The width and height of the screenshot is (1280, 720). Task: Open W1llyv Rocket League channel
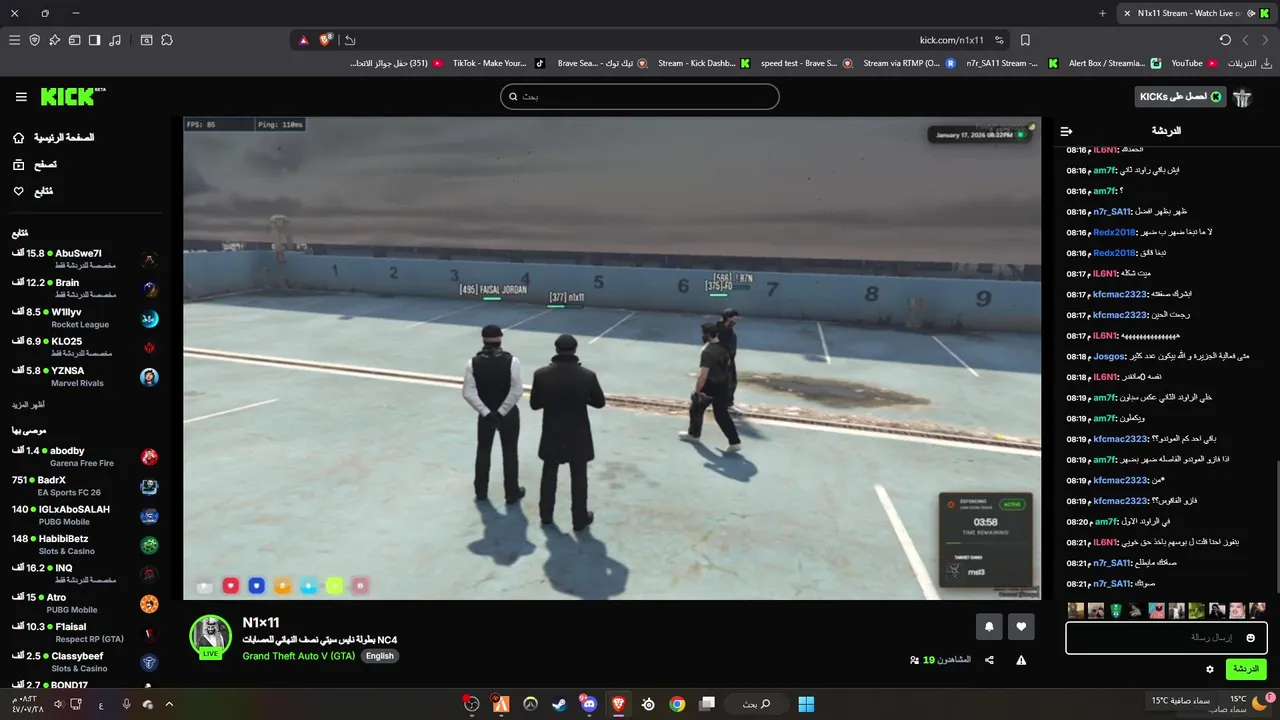85,318
